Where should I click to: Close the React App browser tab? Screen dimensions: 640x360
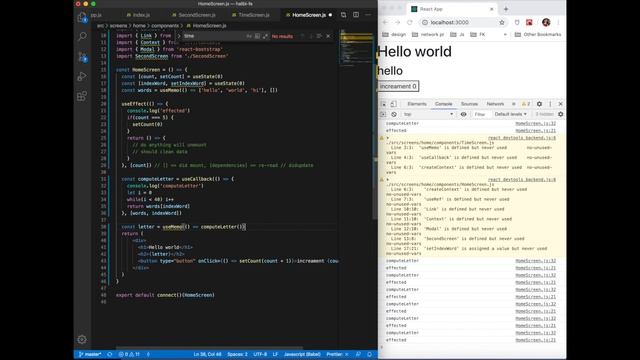pyautogui.click(x=491, y=9)
